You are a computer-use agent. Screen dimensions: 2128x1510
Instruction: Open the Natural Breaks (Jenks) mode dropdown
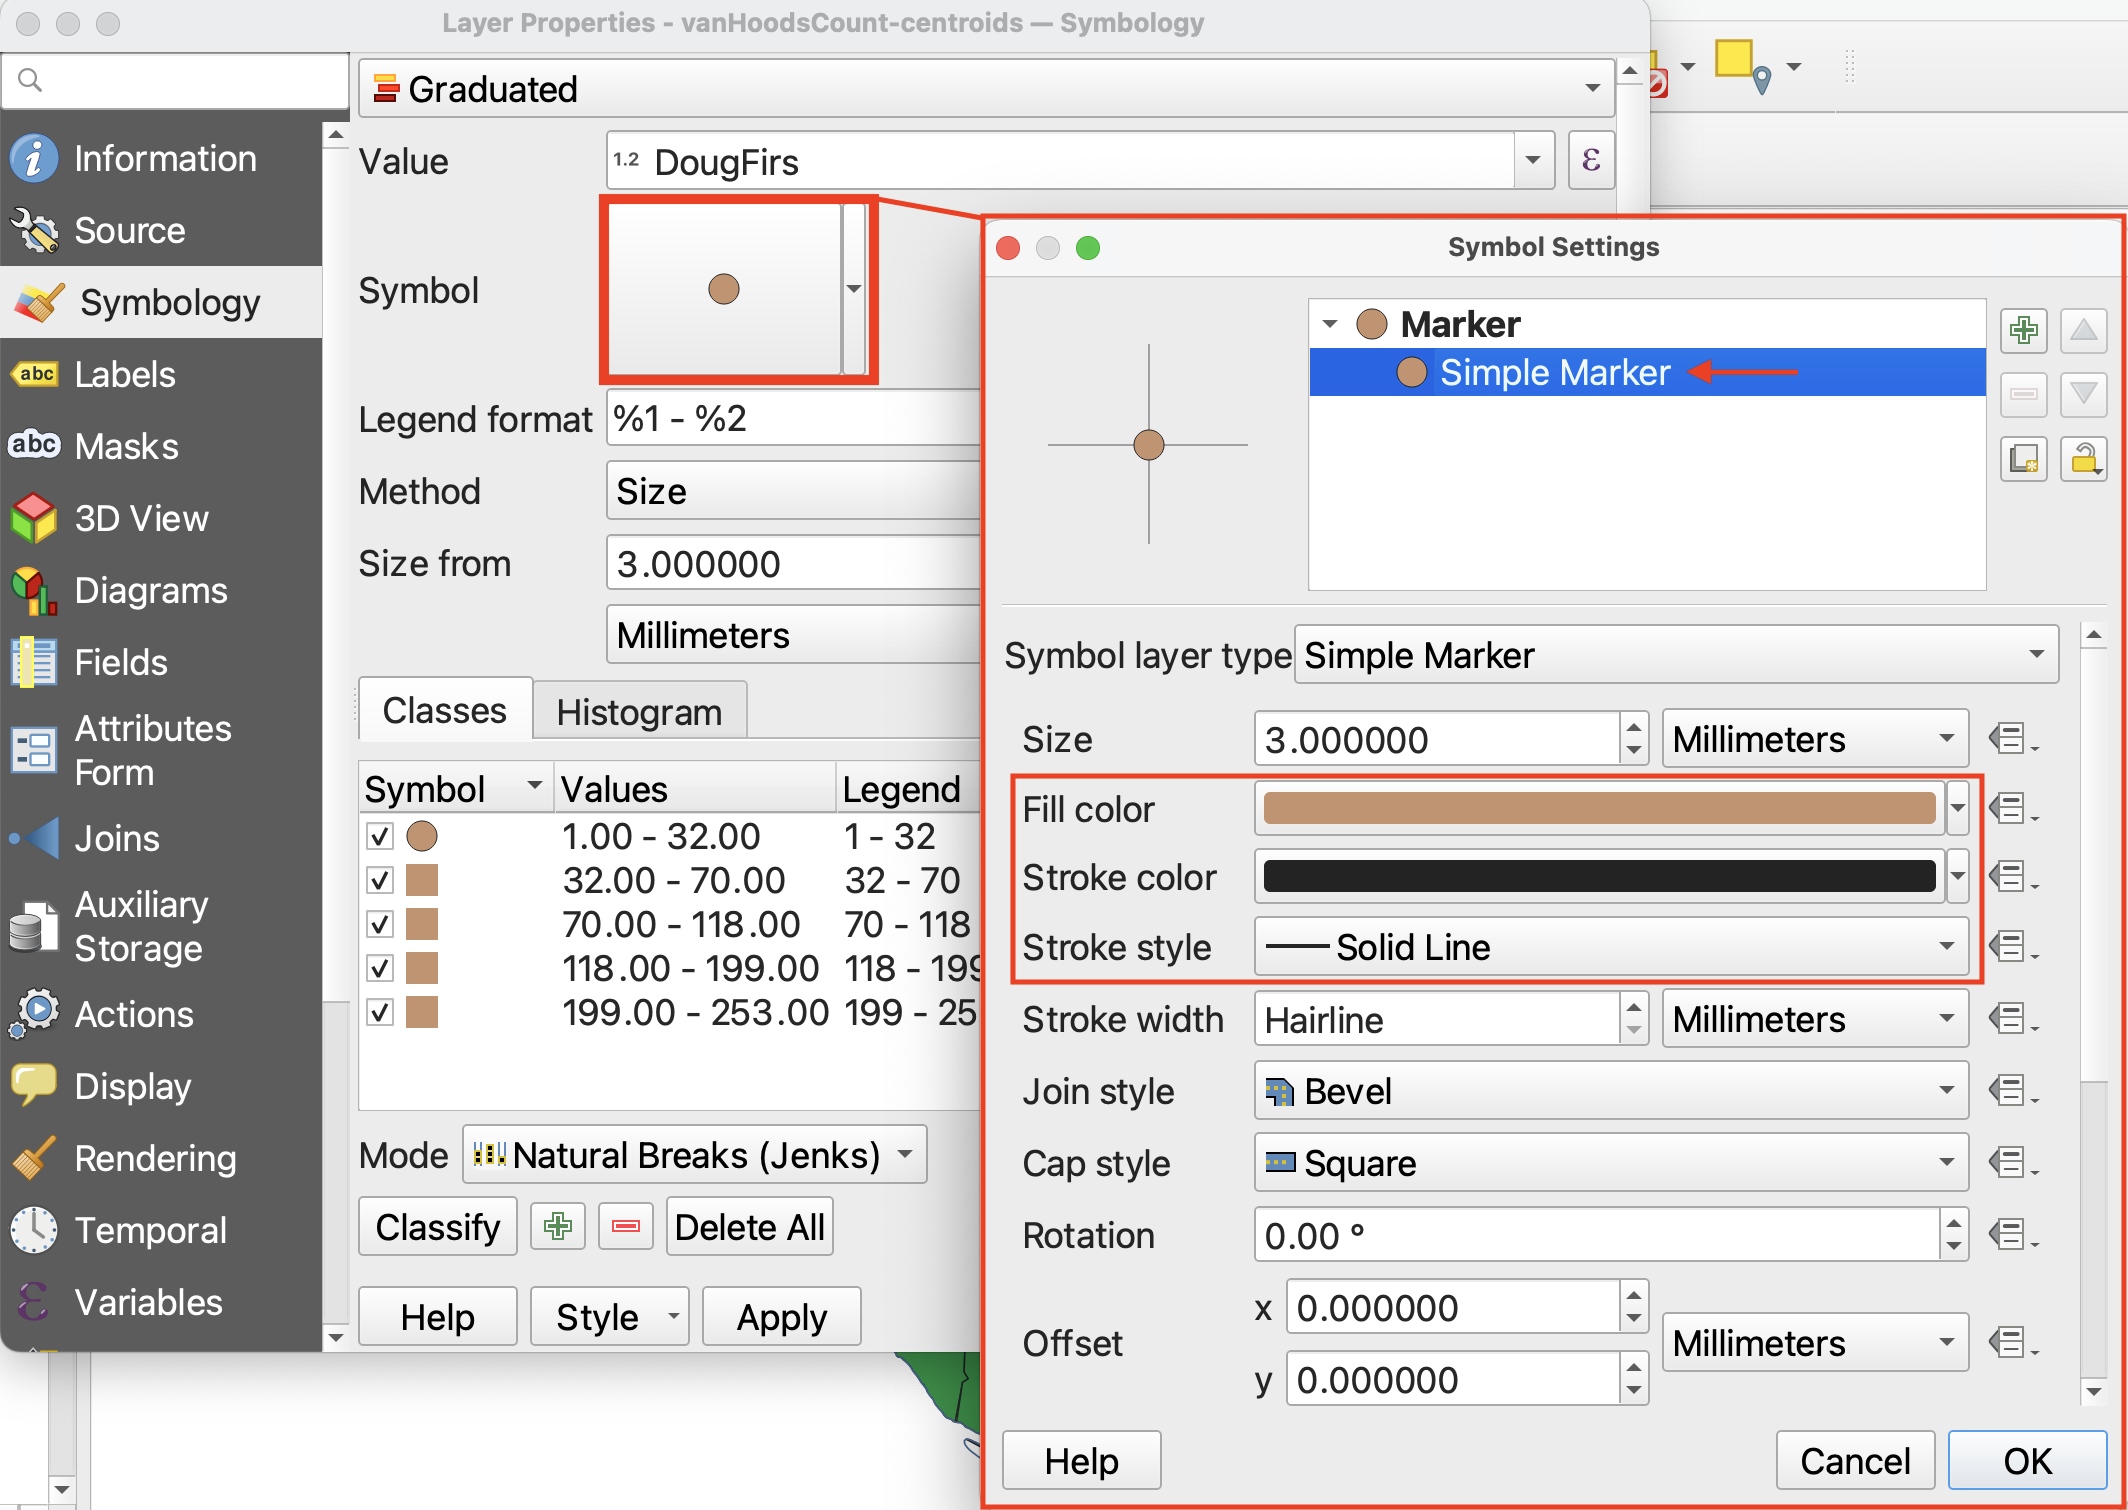coord(695,1155)
